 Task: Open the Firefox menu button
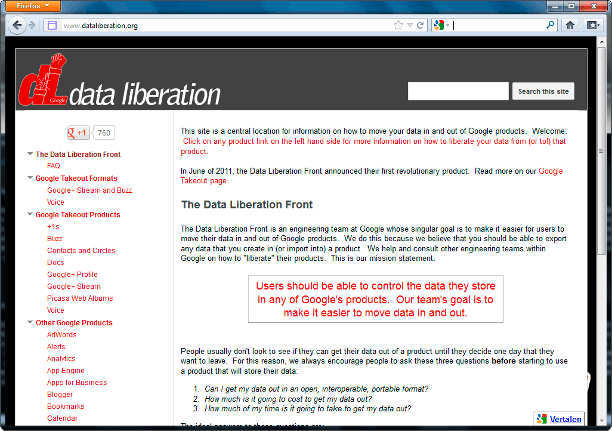[33, 5]
